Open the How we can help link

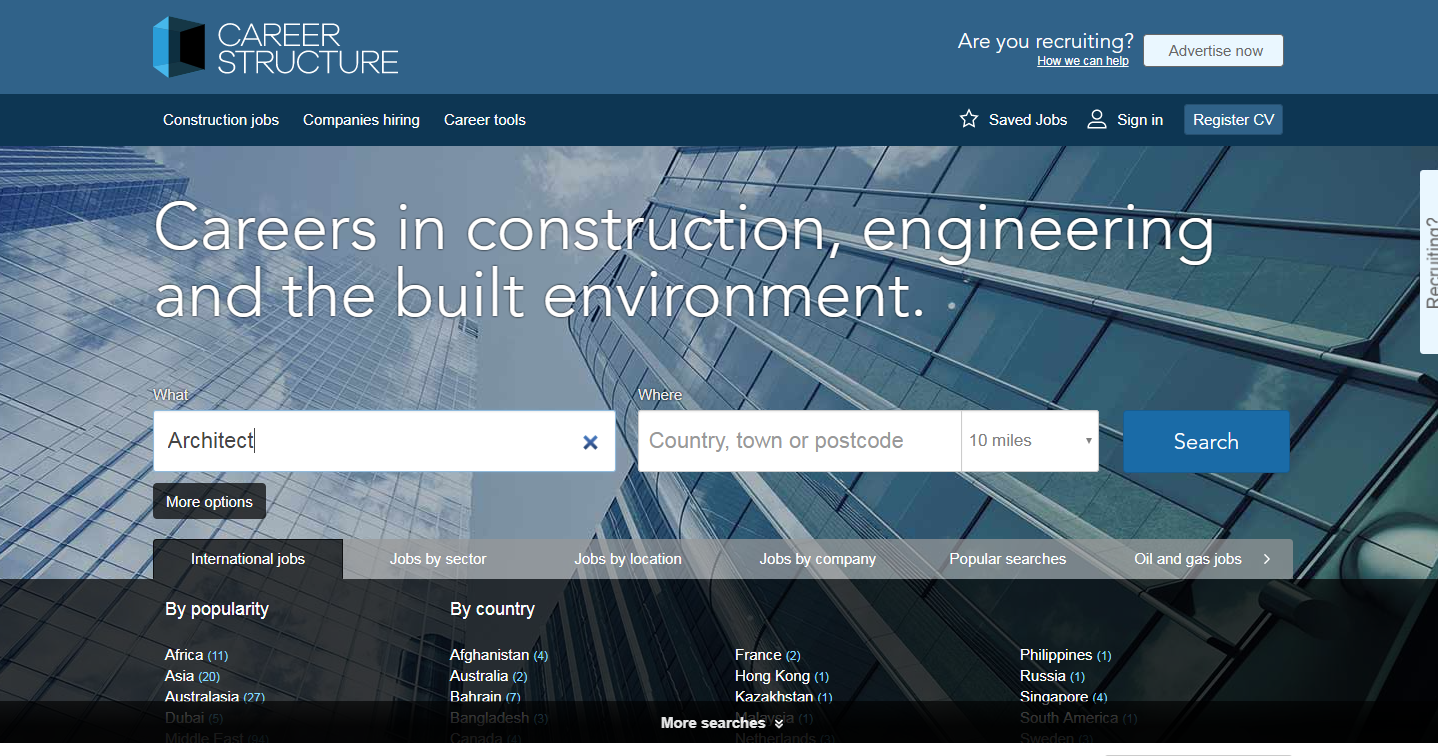1082,60
